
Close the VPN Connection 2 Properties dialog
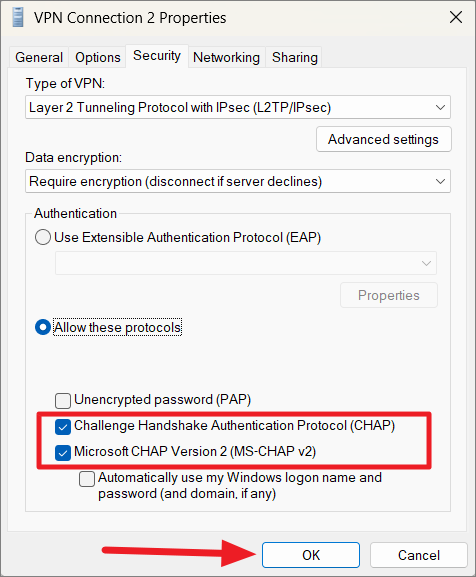pos(456,17)
